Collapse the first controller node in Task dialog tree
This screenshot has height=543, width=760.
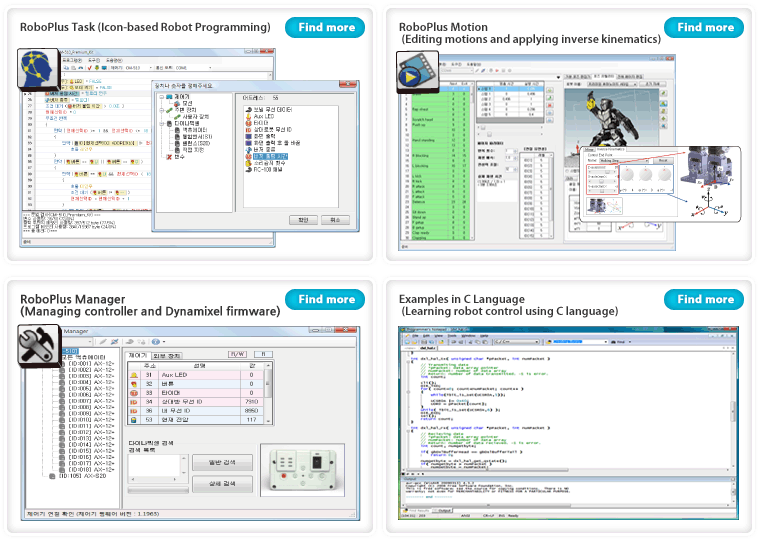click(161, 96)
